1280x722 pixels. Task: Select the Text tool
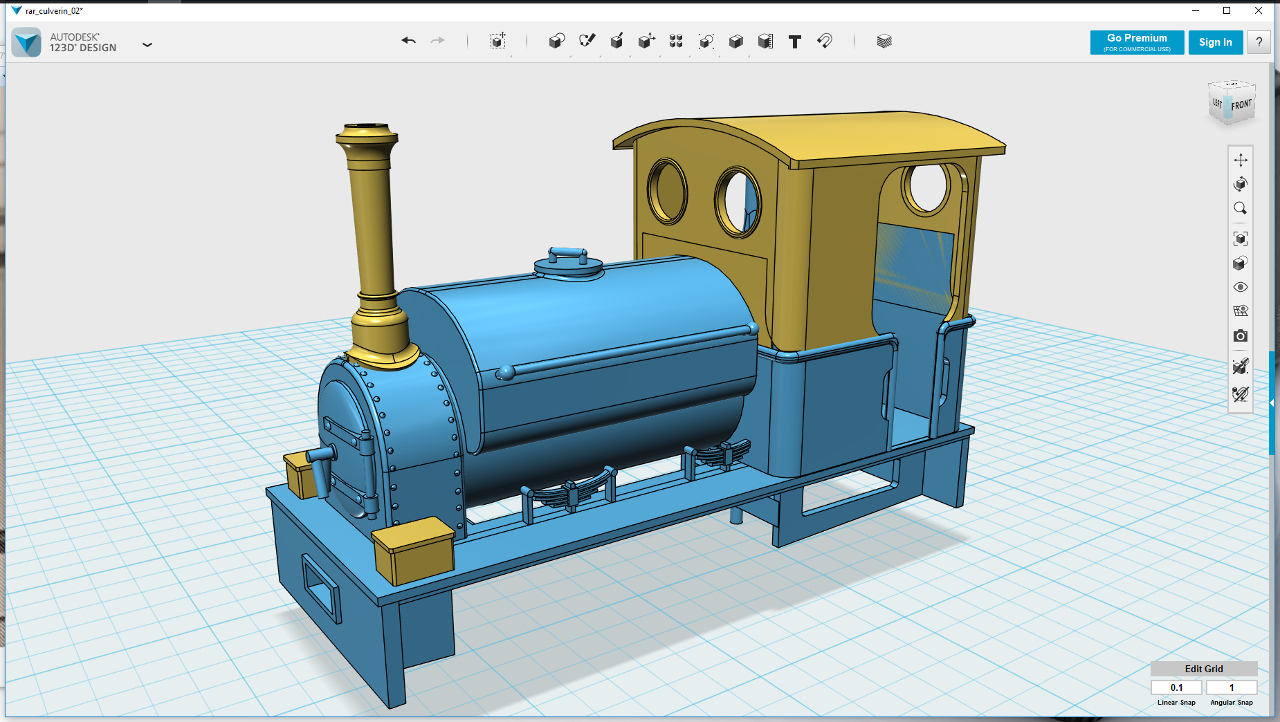795,41
